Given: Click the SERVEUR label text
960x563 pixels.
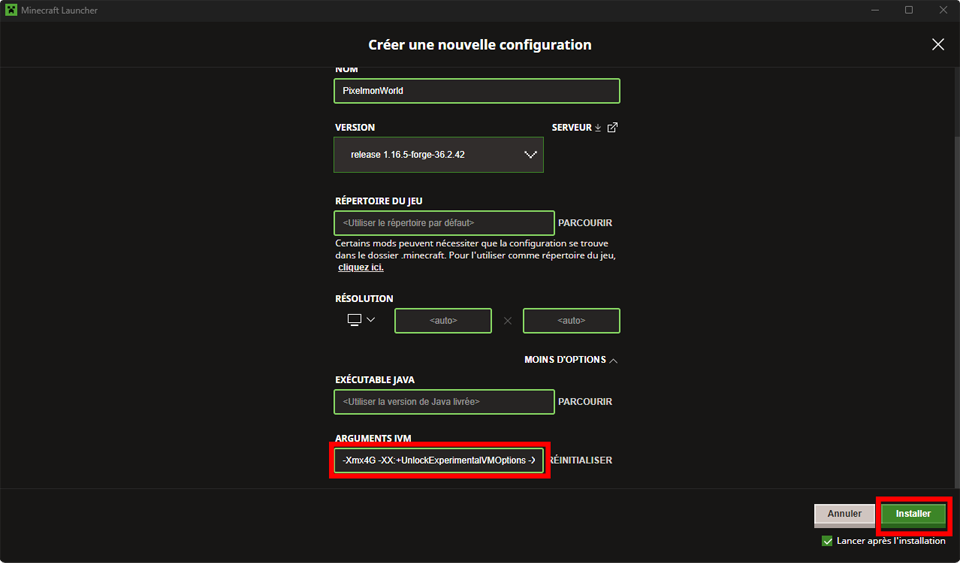Looking at the screenshot, I should coord(572,127).
